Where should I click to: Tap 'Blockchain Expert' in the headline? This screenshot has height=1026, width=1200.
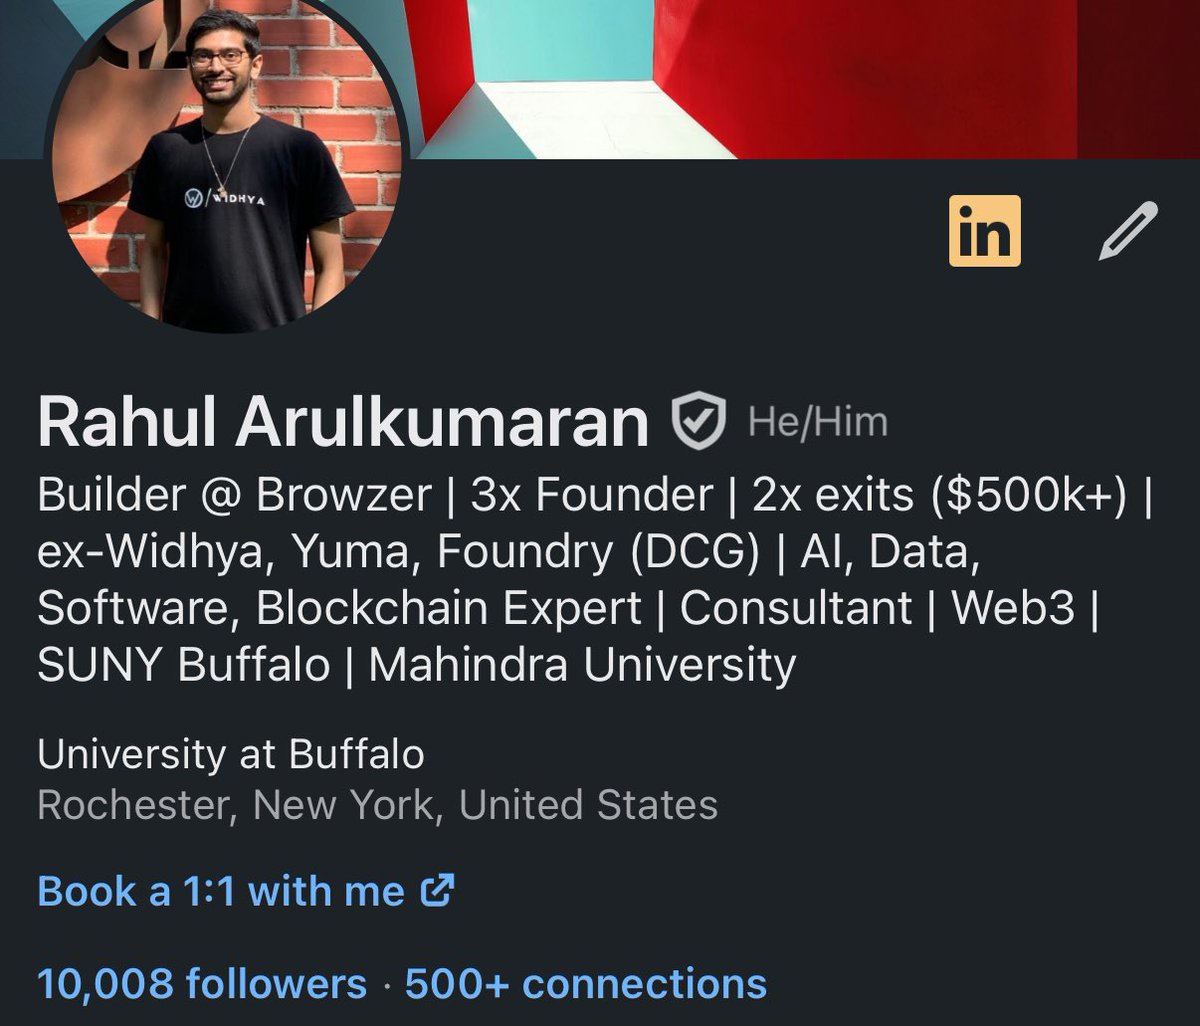(x=449, y=608)
